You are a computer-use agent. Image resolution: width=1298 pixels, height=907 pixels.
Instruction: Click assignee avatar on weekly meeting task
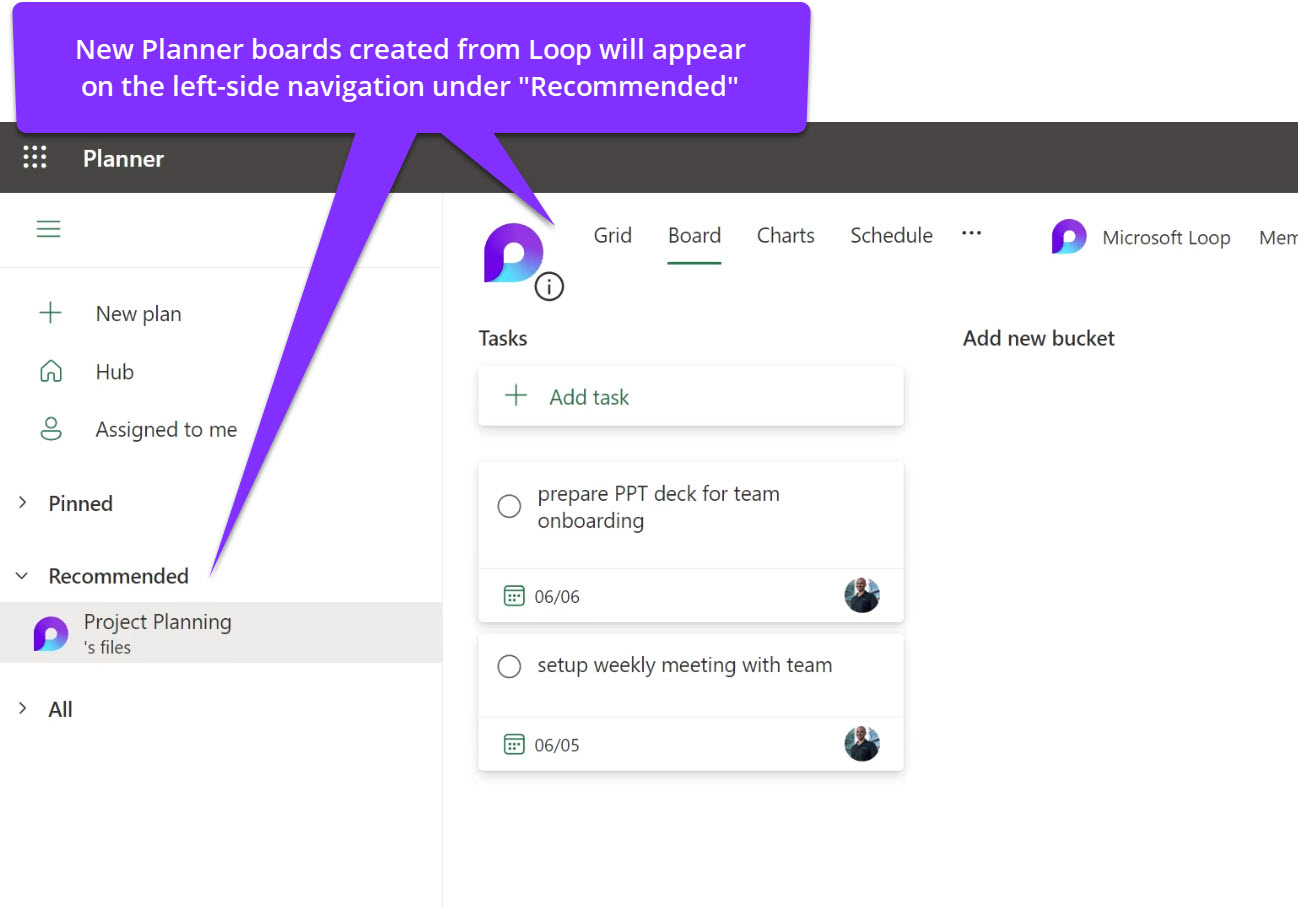tap(862, 743)
